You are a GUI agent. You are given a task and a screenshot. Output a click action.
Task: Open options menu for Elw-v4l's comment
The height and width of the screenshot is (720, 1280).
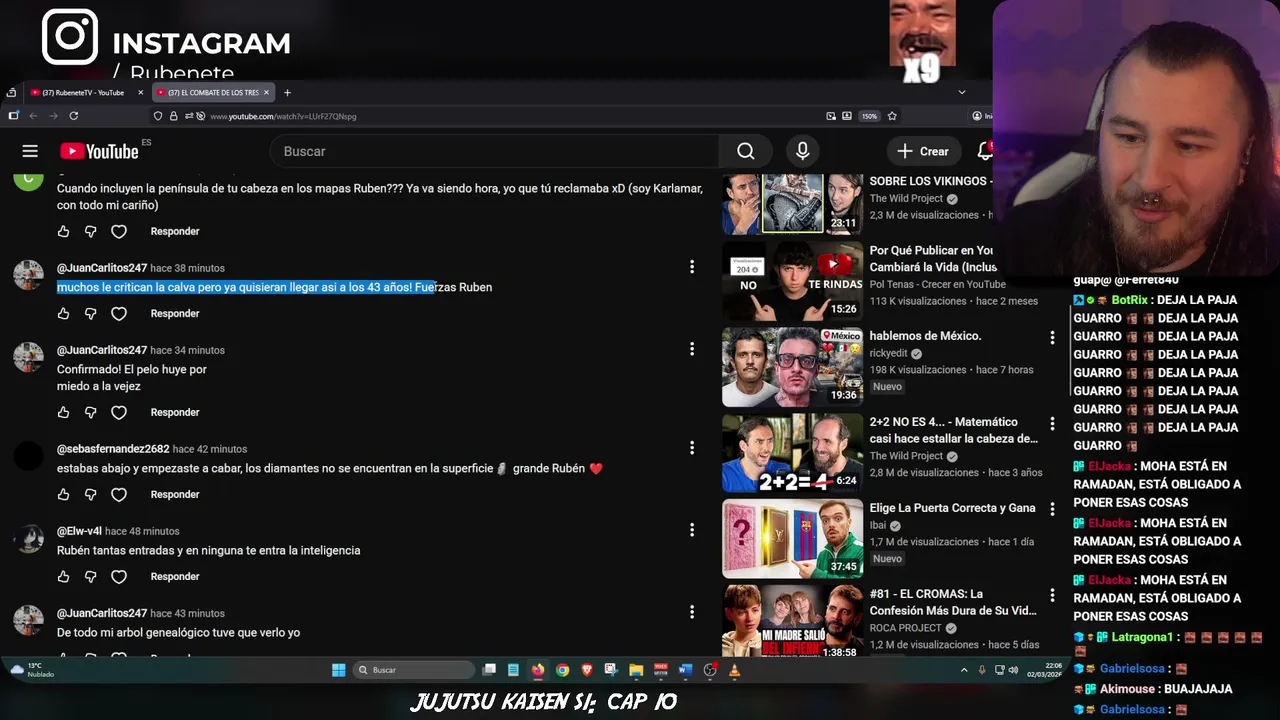point(691,530)
